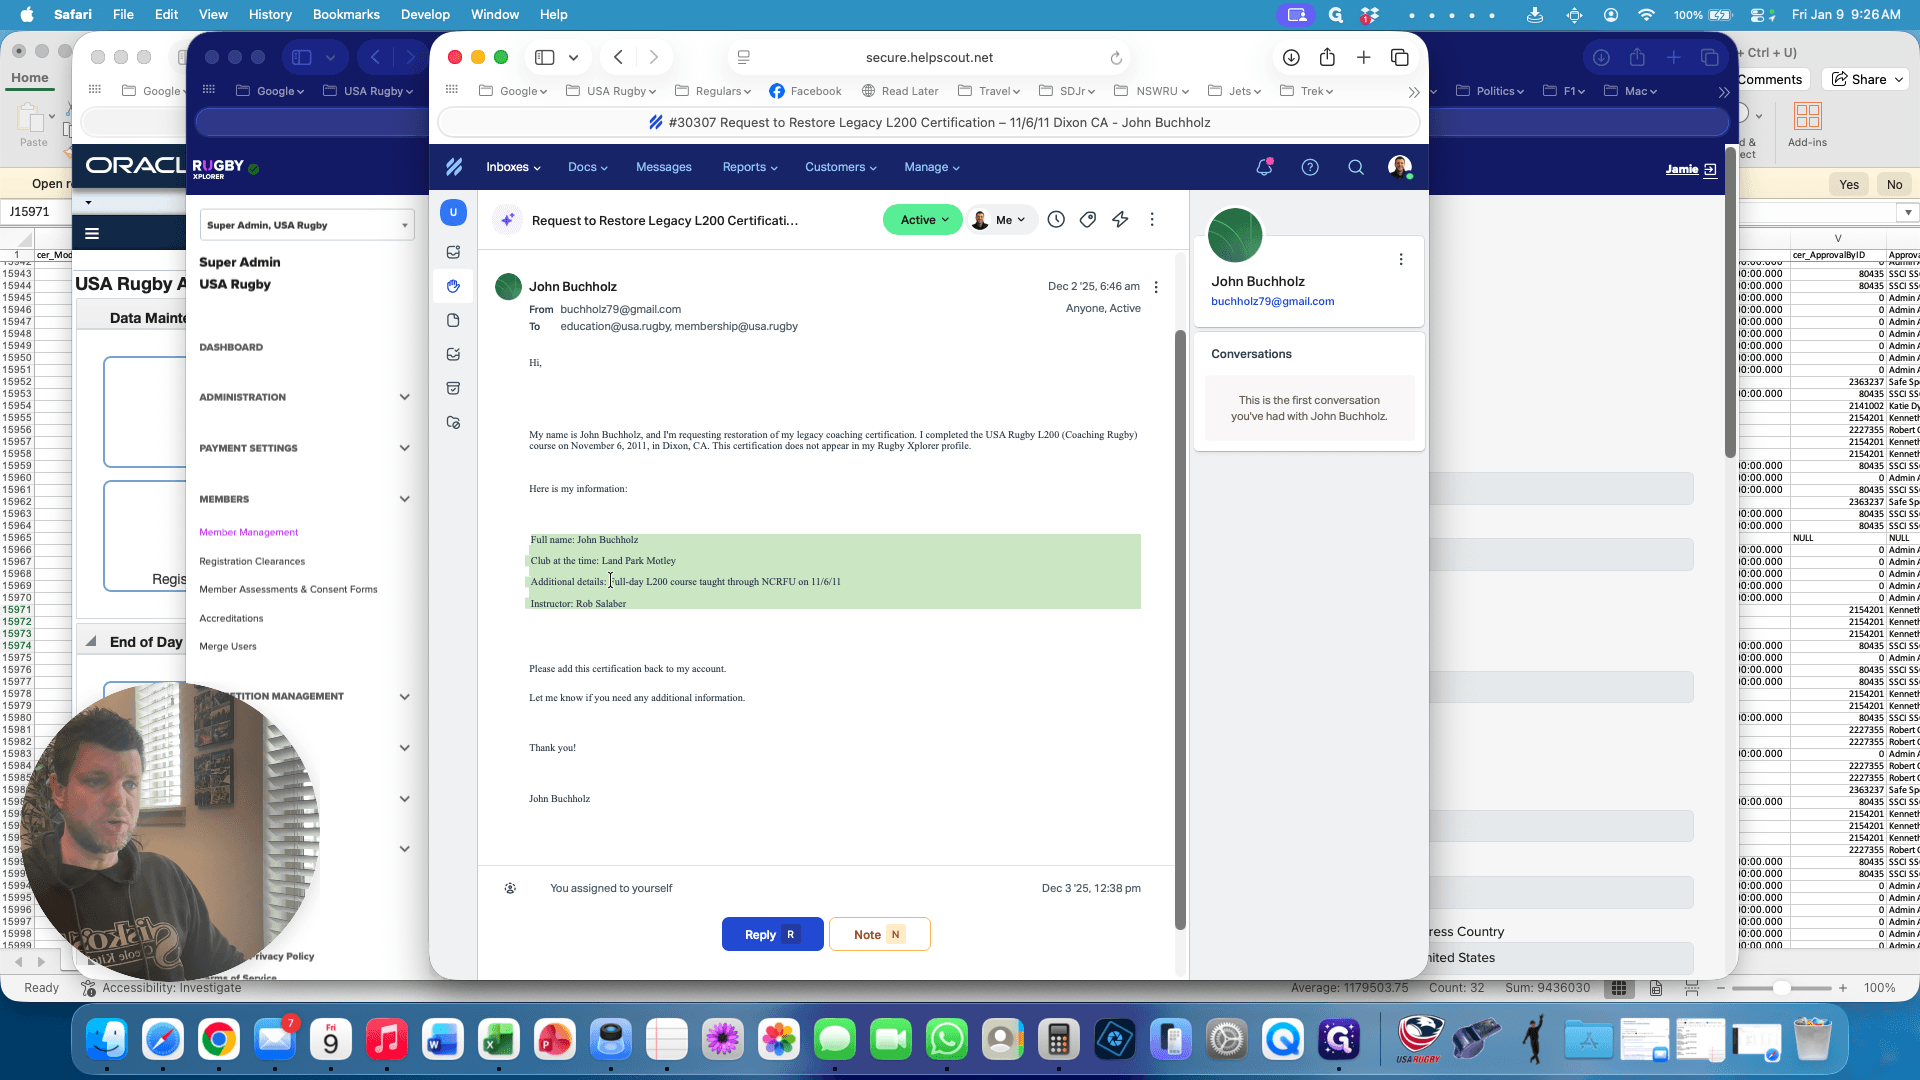
Task: Click the conversation vertical scrollbar
Action: 1180,630
